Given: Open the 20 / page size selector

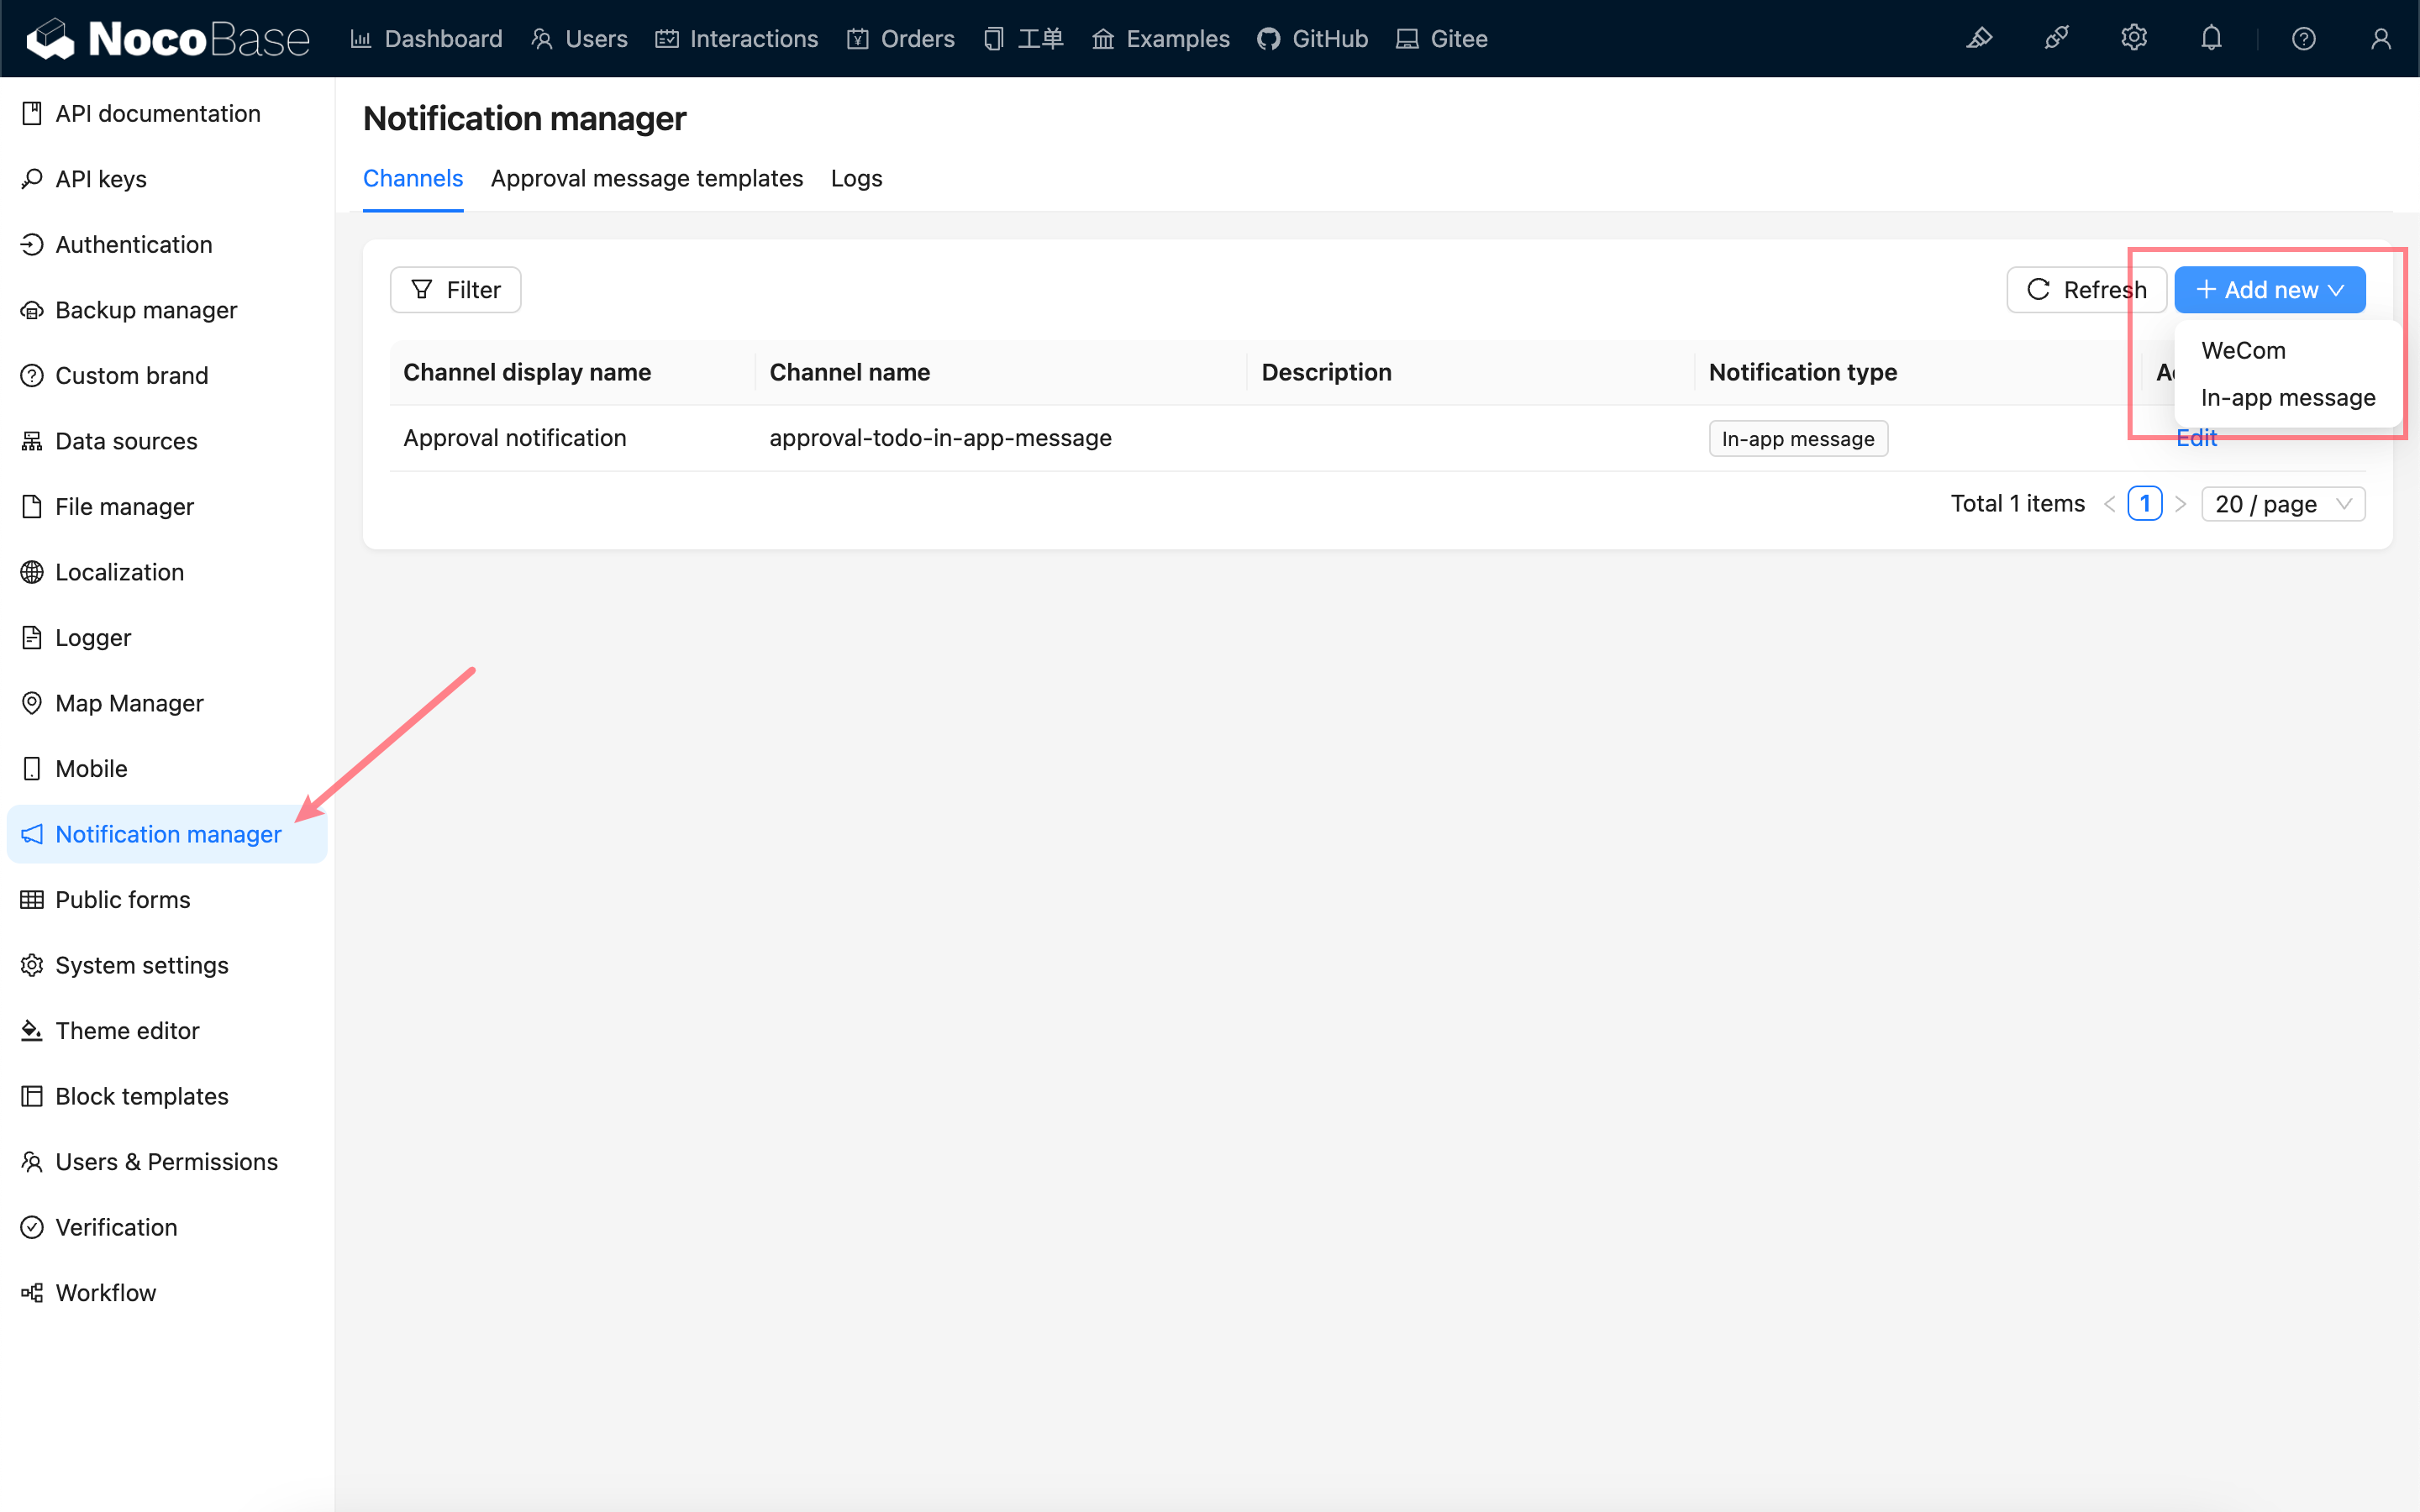Looking at the screenshot, I should click(2282, 504).
